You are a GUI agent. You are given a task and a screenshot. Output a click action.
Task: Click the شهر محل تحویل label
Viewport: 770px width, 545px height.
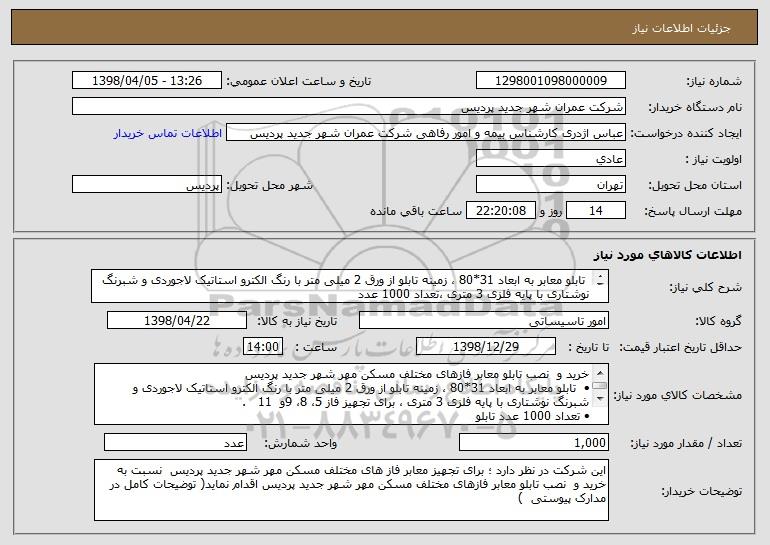coord(269,185)
